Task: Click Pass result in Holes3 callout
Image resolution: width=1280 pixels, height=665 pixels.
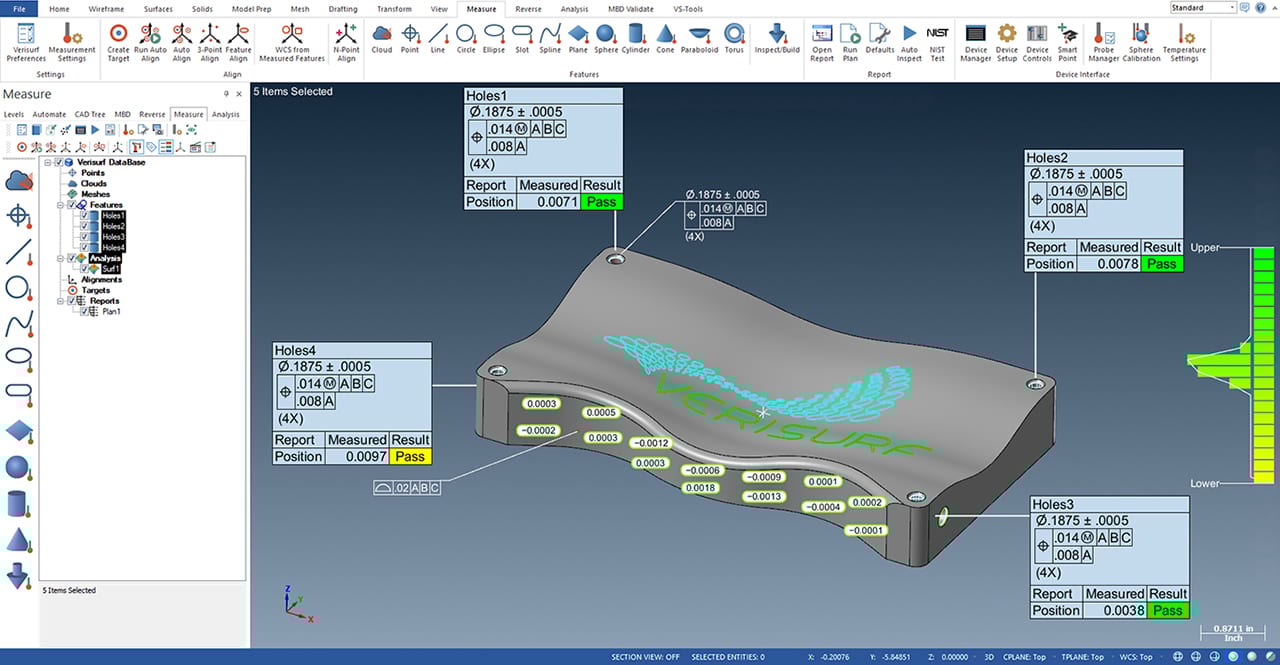Action: coord(1167,610)
